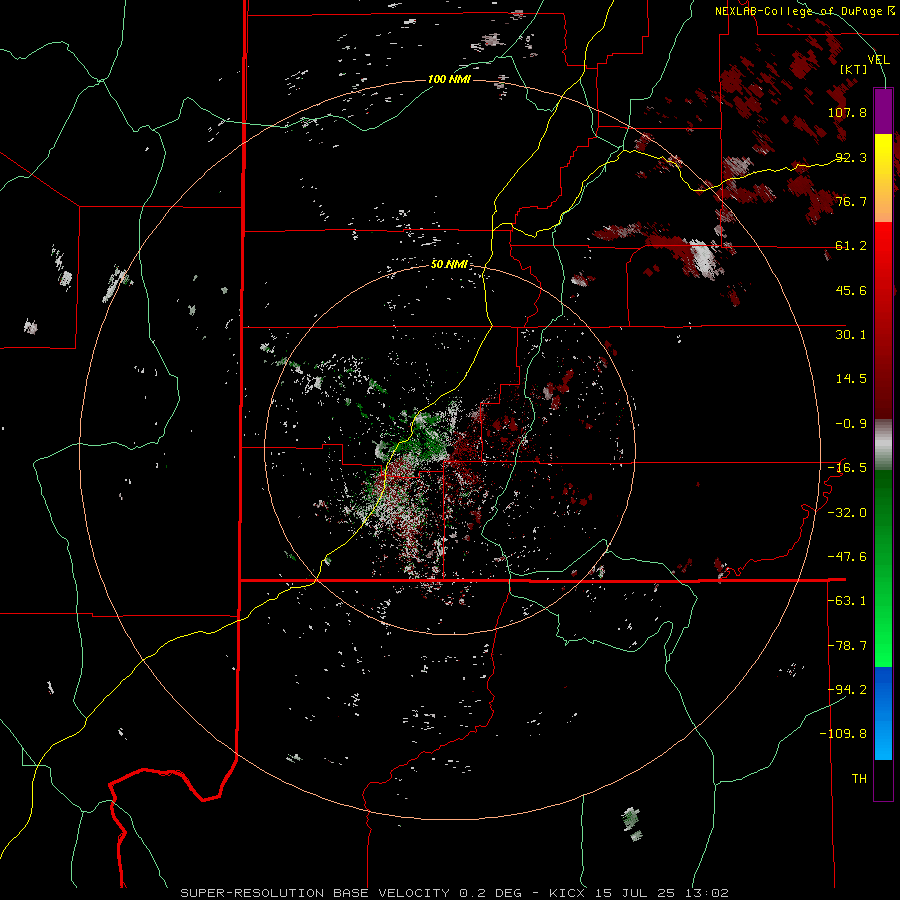Select the -78.7 velocity scale value

pyautogui.click(x=847, y=646)
